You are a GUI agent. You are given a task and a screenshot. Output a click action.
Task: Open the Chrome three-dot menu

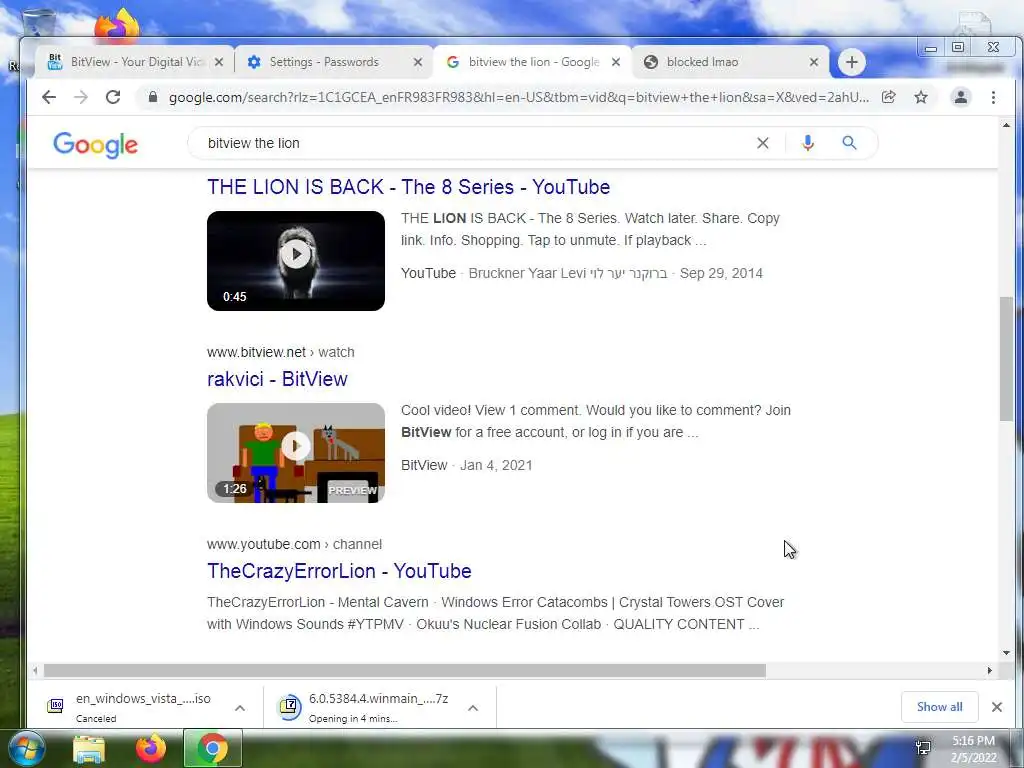coord(993,97)
